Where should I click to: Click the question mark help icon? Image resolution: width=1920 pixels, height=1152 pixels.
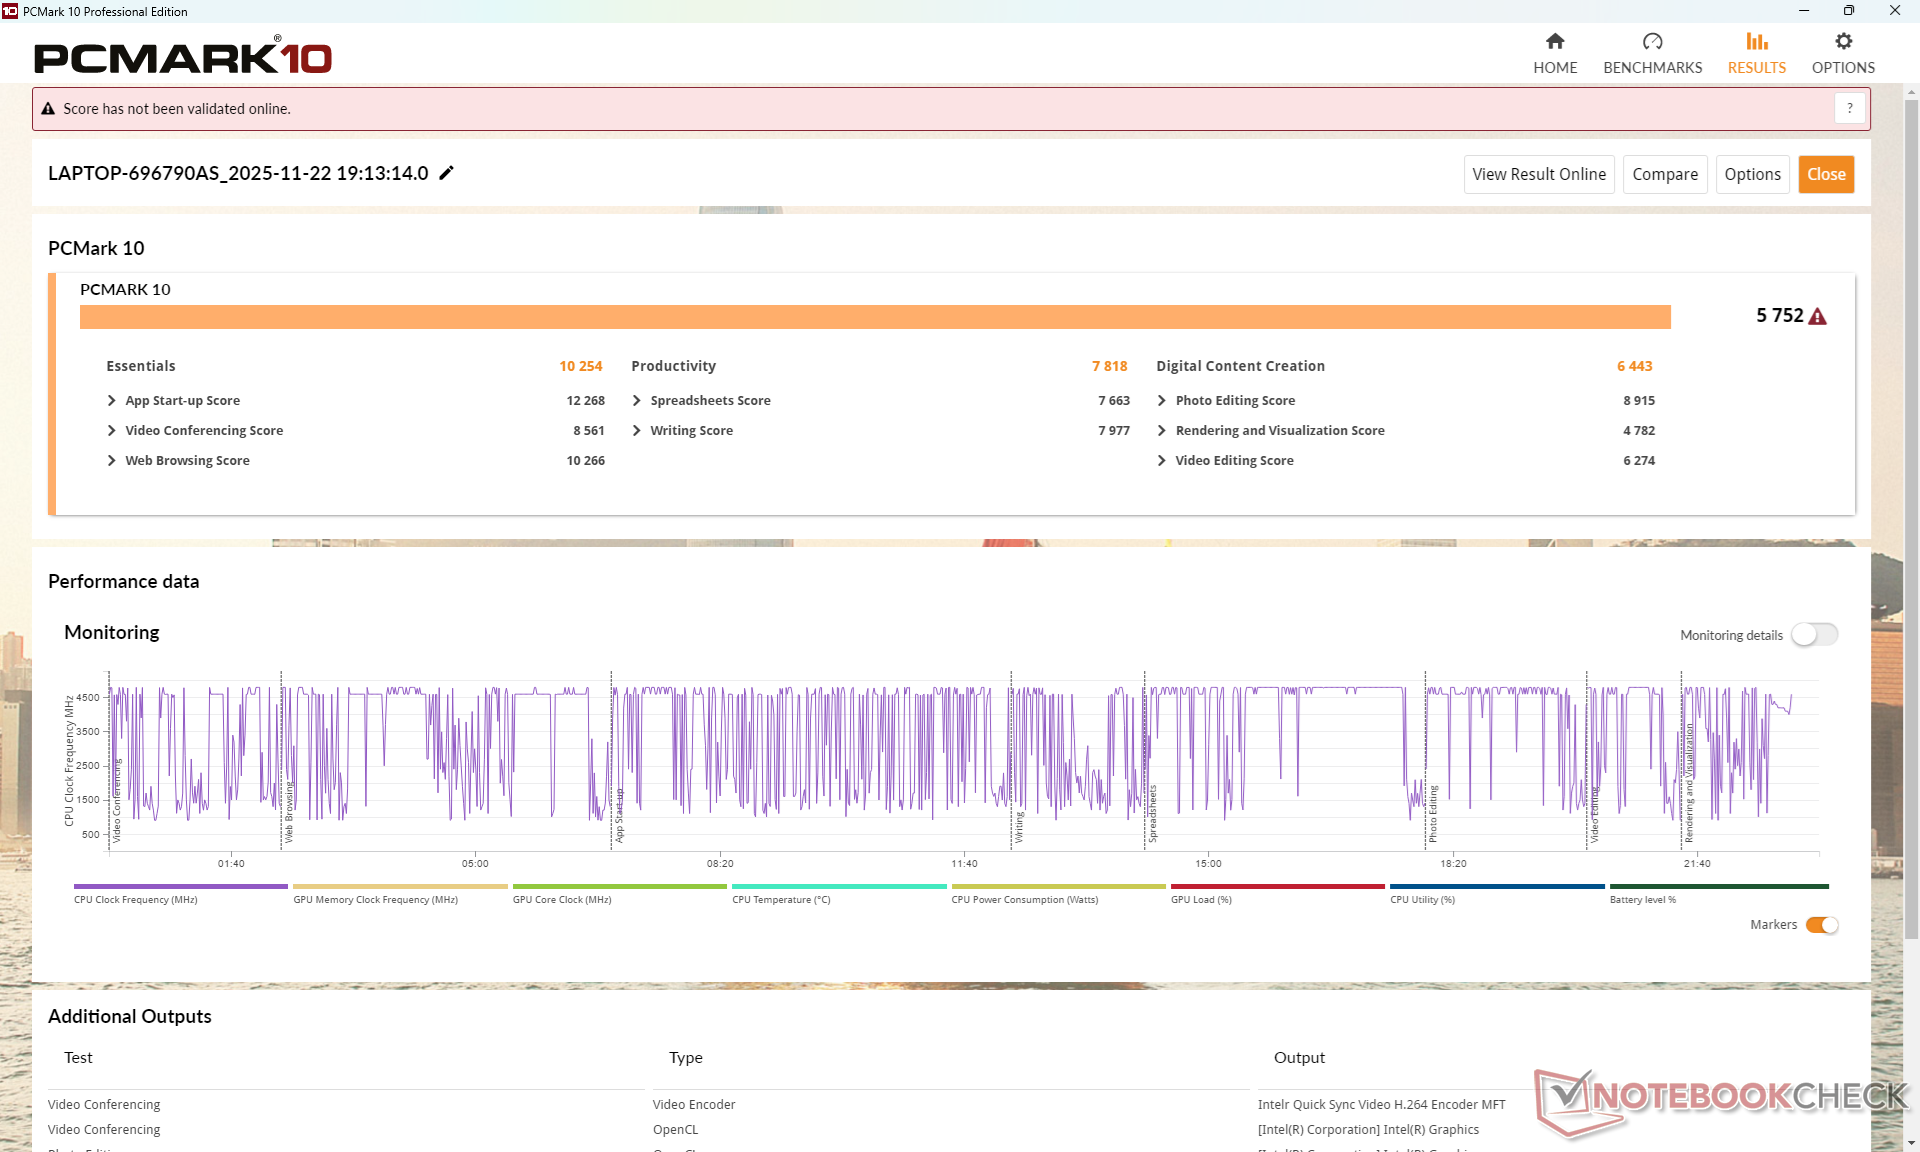1850,108
